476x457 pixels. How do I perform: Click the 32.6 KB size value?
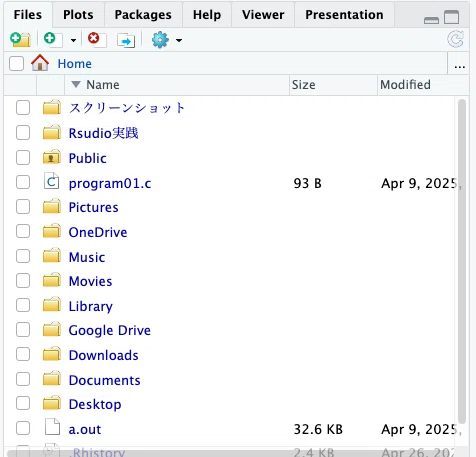[318, 429]
